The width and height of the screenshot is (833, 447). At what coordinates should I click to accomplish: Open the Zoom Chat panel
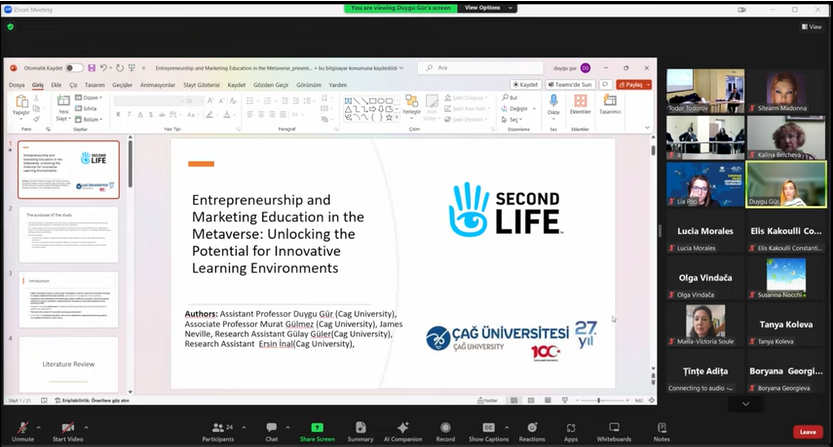[x=271, y=431]
